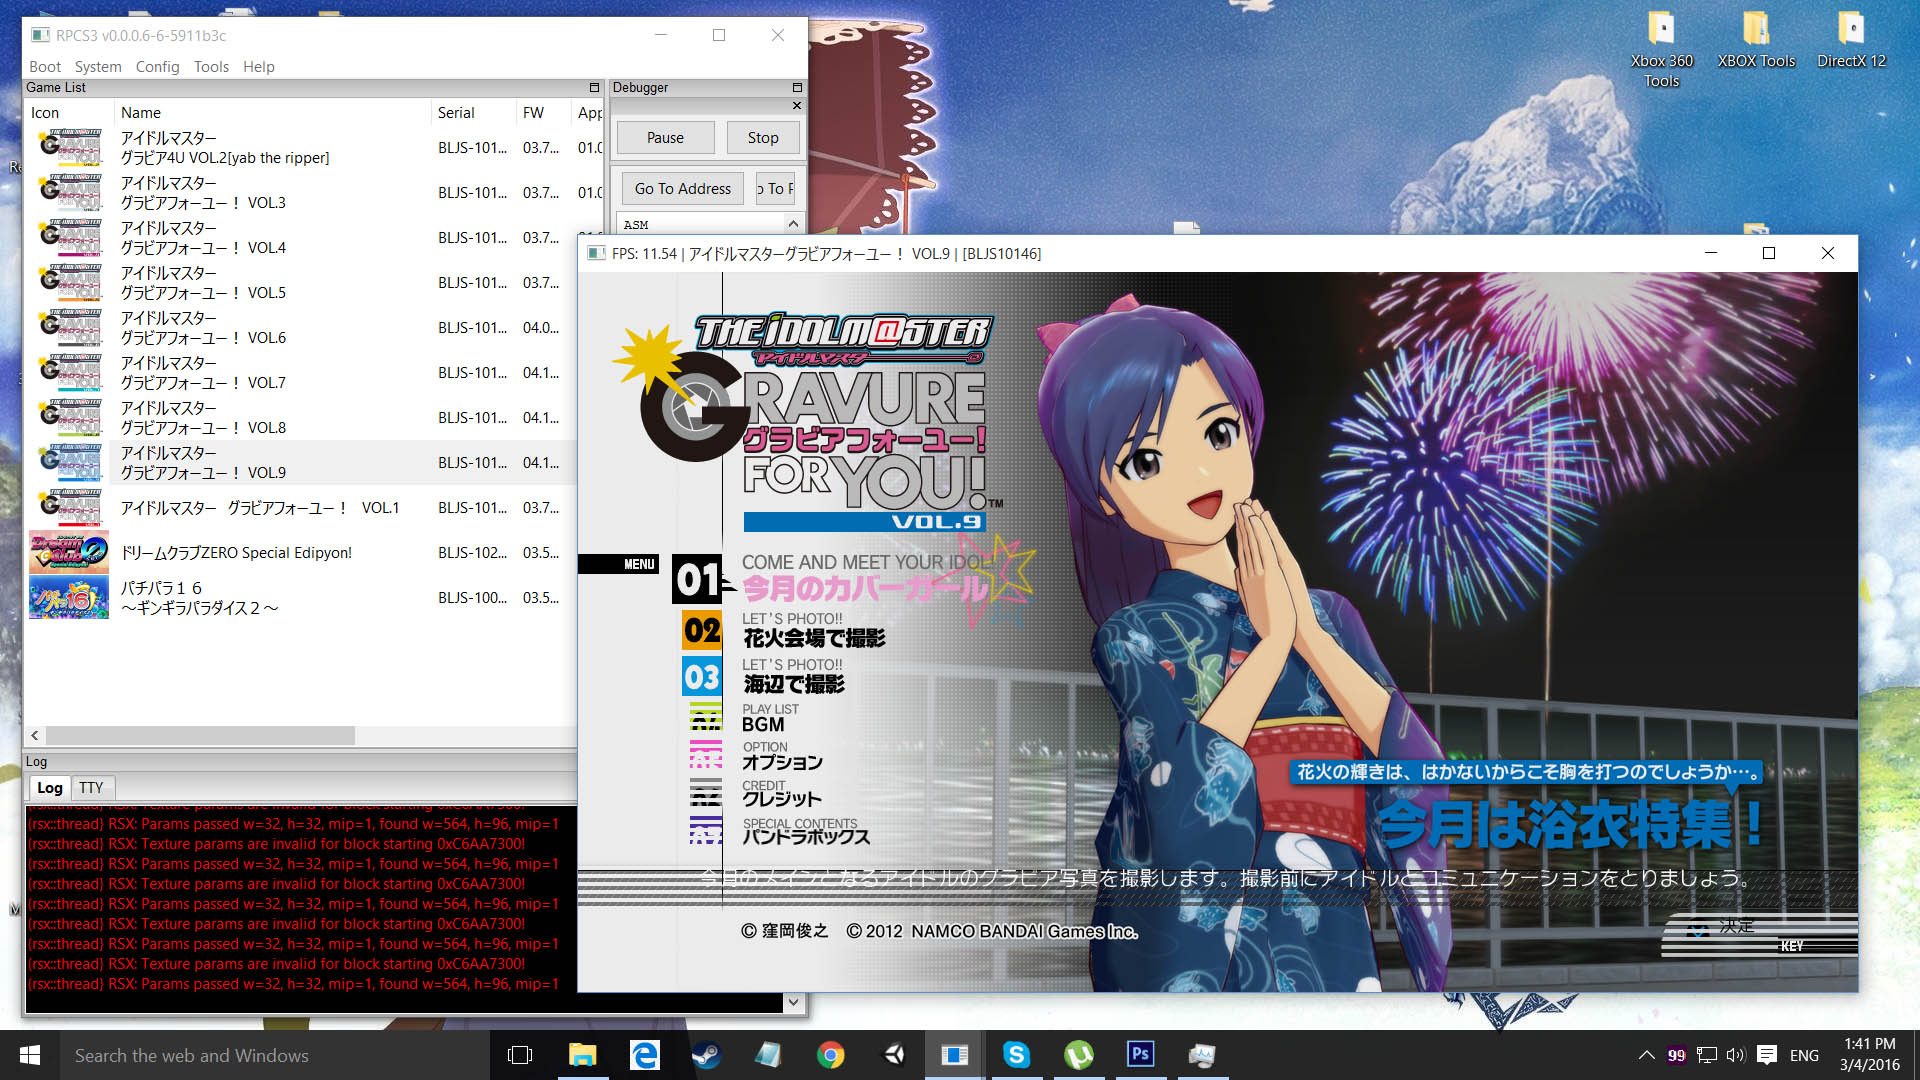Select the Log tab
Viewport: 1920px width, 1080px height.
click(x=50, y=788)
